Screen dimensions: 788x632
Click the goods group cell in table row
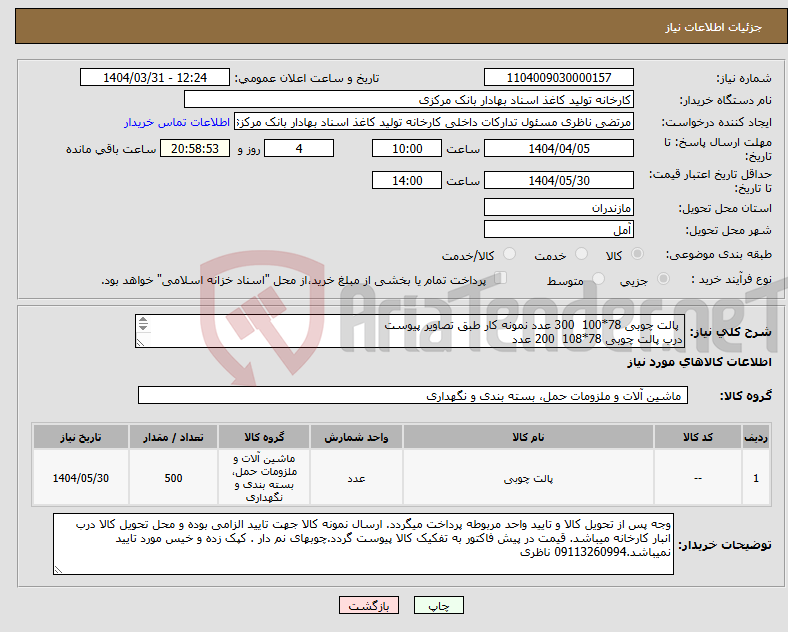264,478
